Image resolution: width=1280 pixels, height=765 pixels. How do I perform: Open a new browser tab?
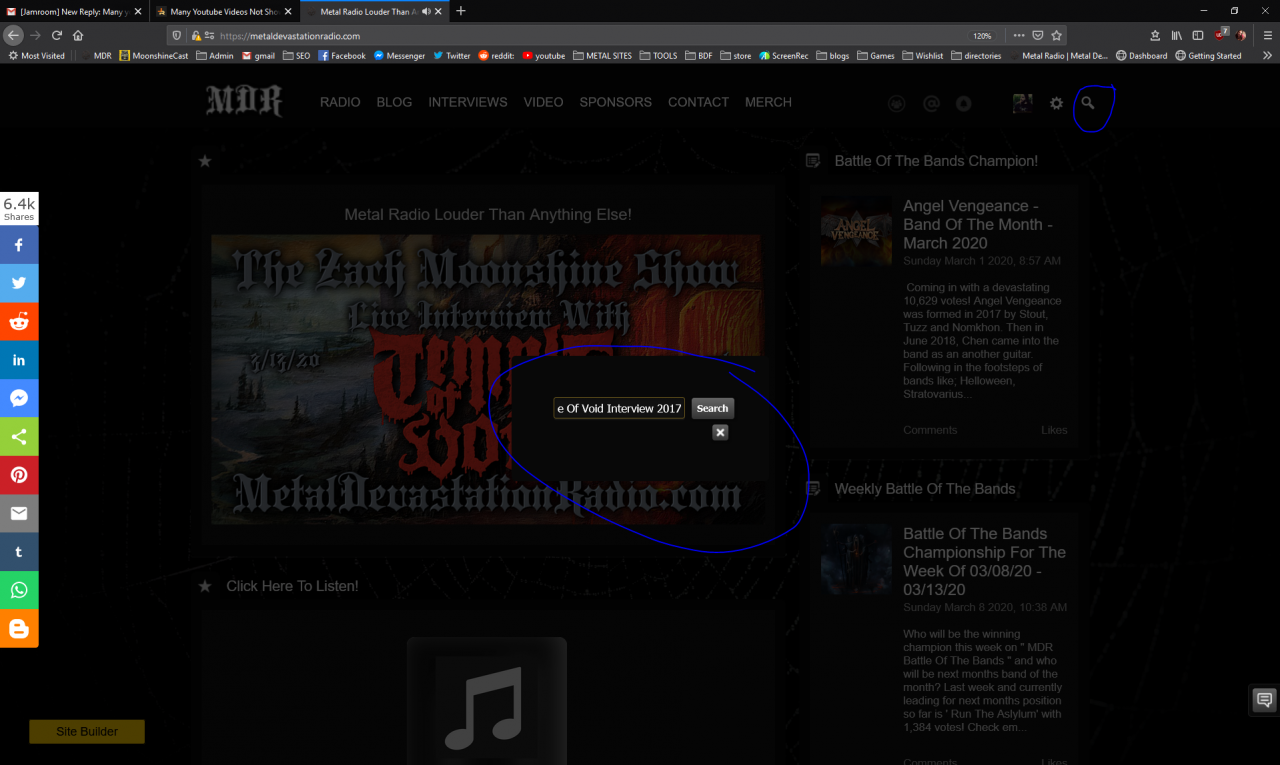pyautogui.click(x=460, y=11)
